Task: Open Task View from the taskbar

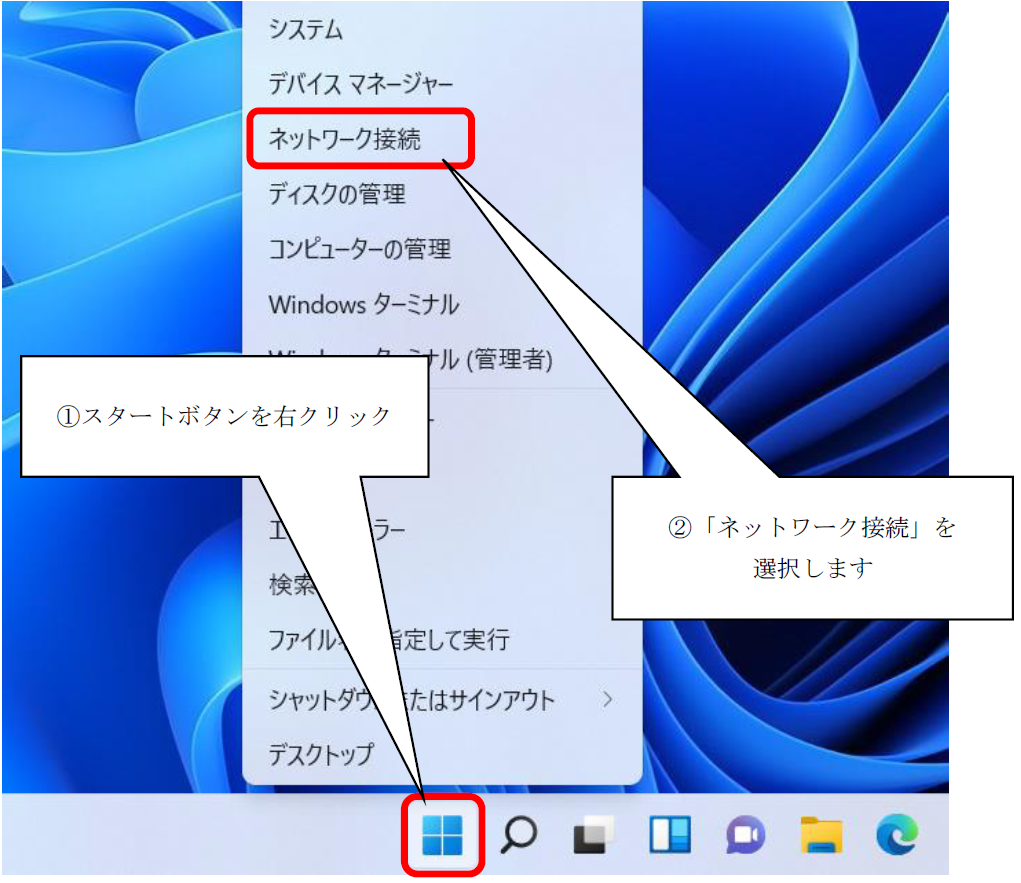Action: click(593, 834)
